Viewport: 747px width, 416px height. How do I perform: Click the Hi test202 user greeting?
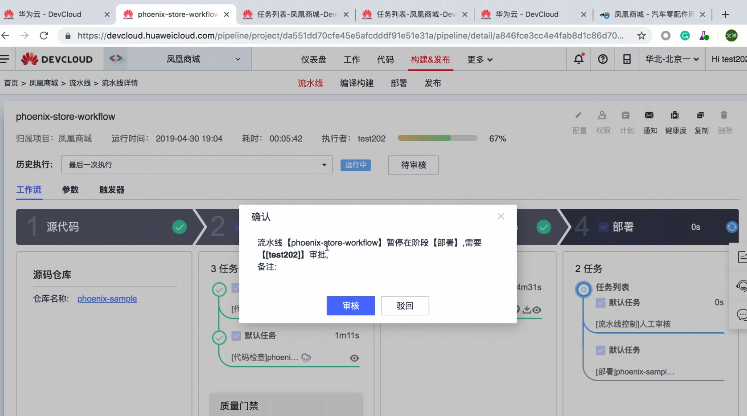pyautogui.click(x=728, y=59)
